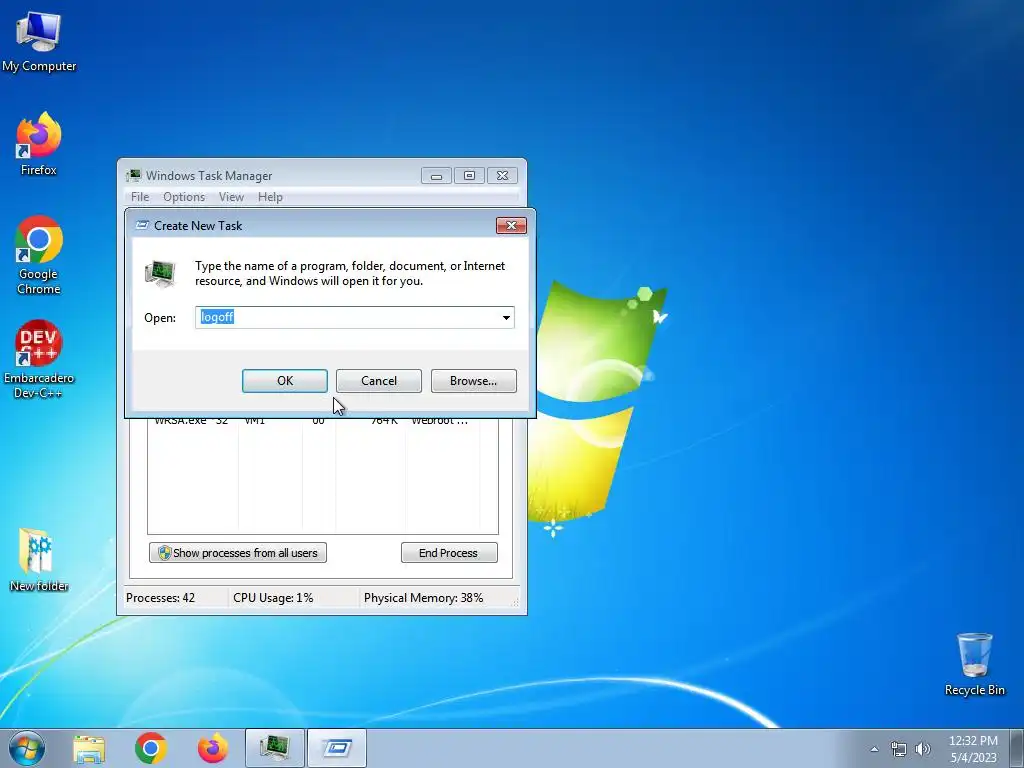Show hidden system tray icons
Image resolution: width=1024 pixels, height=768 pixels.
tap(874, 749)
